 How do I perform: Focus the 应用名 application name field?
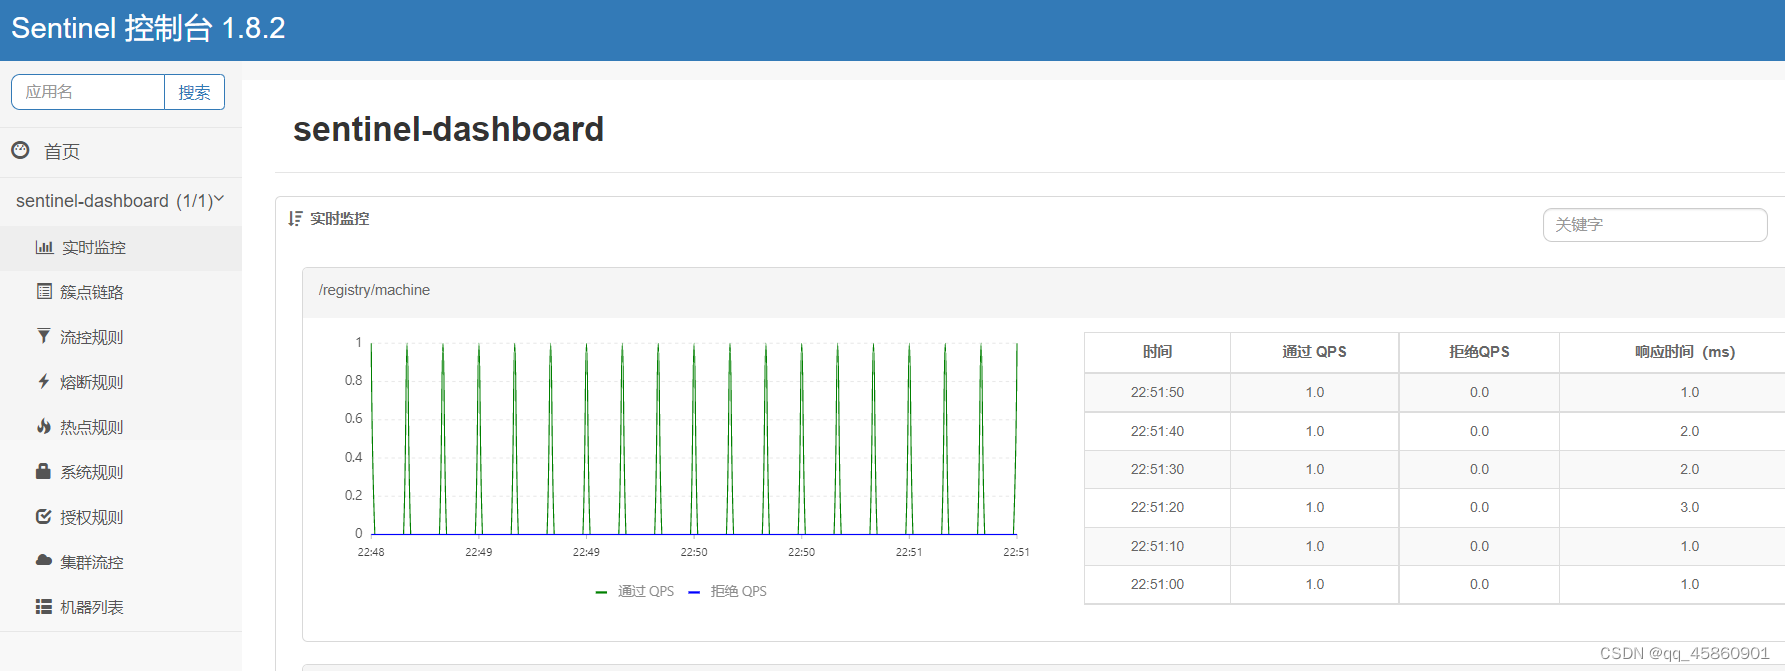coord(88,92)
